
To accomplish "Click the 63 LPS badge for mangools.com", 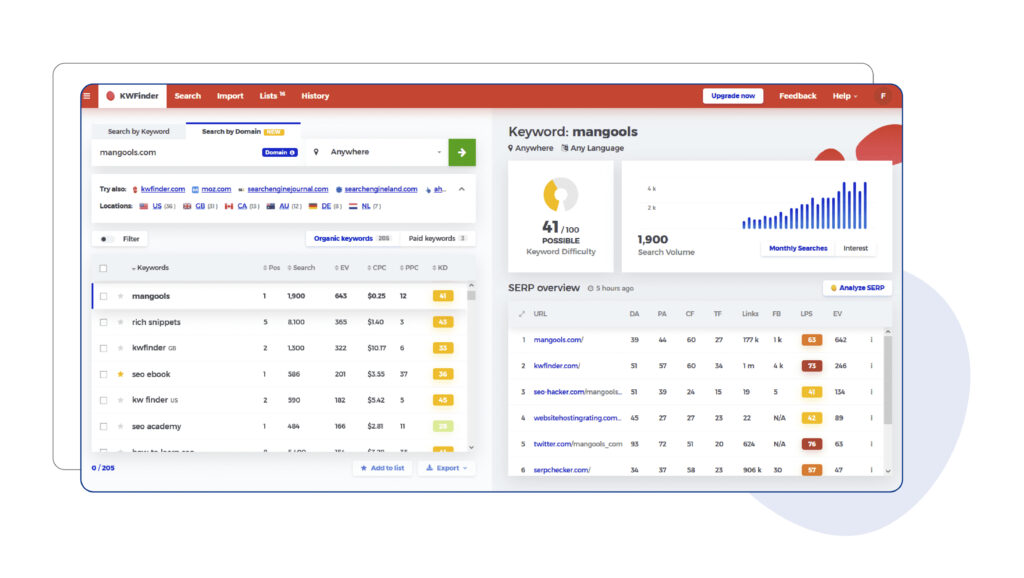I will point(812,340).
